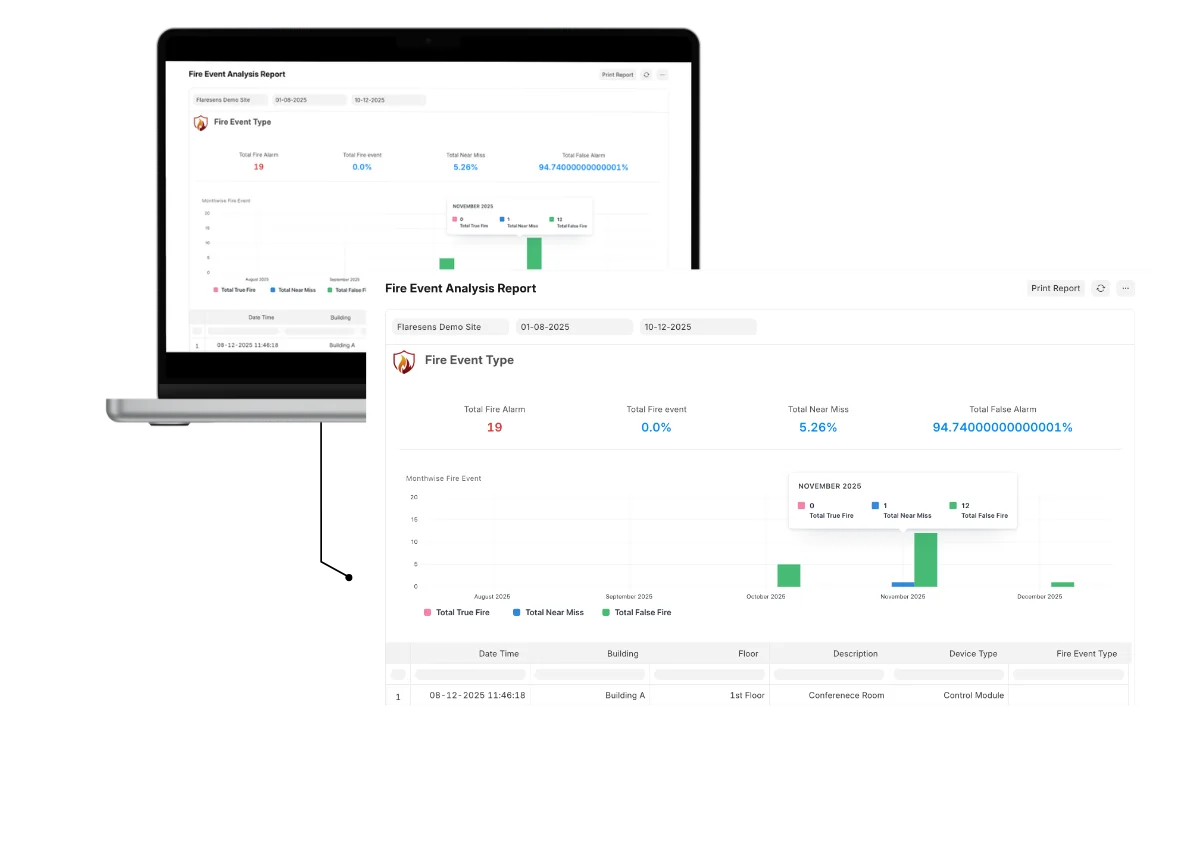Click the Total Fire Alarm value 19
Screen dimensions: 1200x860
point(494,427)
